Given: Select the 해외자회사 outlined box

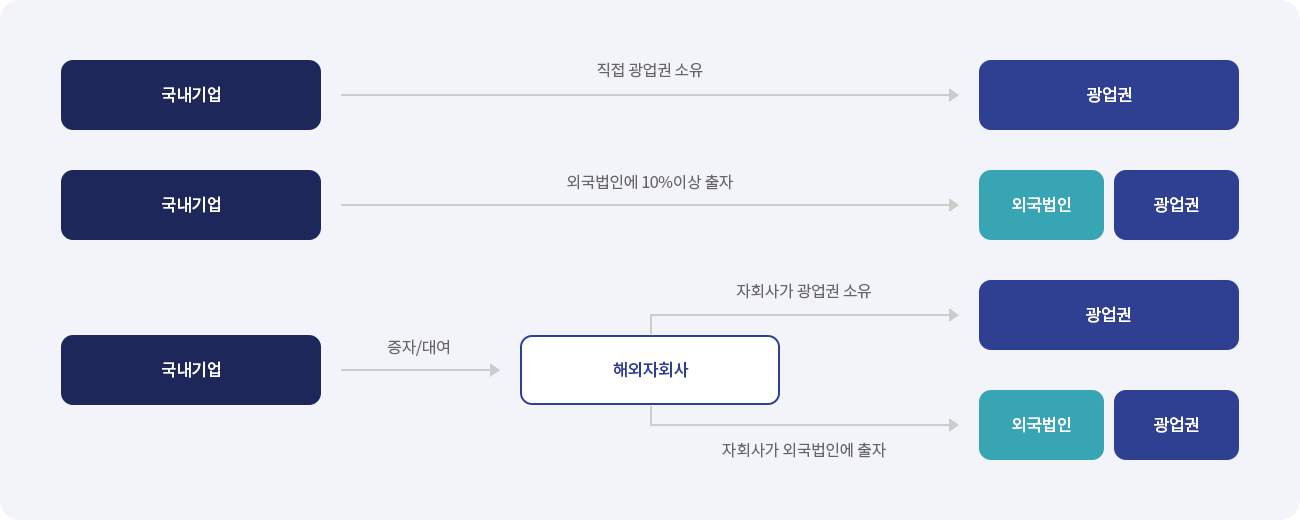Looking at the screenshot, I should click(650, 370).
